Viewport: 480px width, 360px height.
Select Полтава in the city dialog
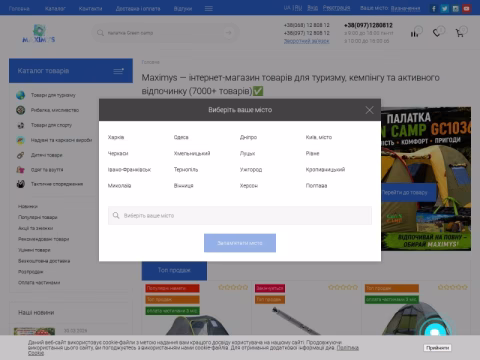(x=316, y=186)
